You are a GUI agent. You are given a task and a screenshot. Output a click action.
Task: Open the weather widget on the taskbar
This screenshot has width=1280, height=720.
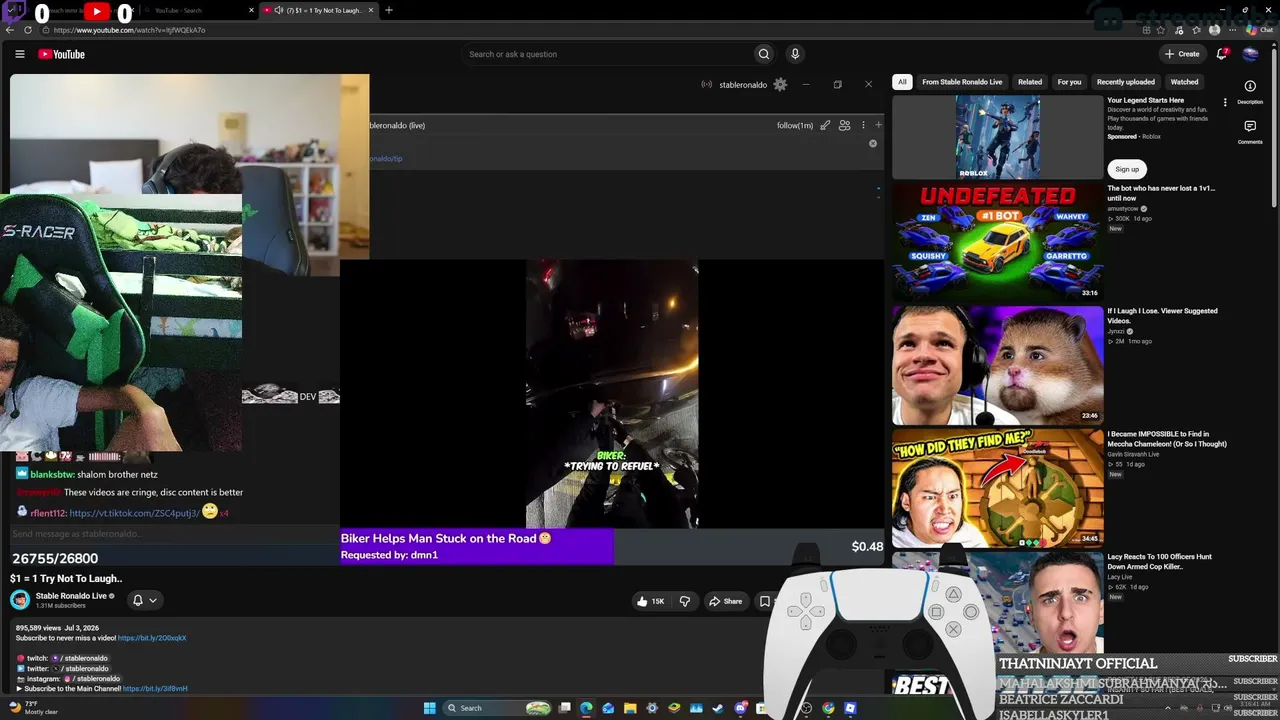point(33,708)
